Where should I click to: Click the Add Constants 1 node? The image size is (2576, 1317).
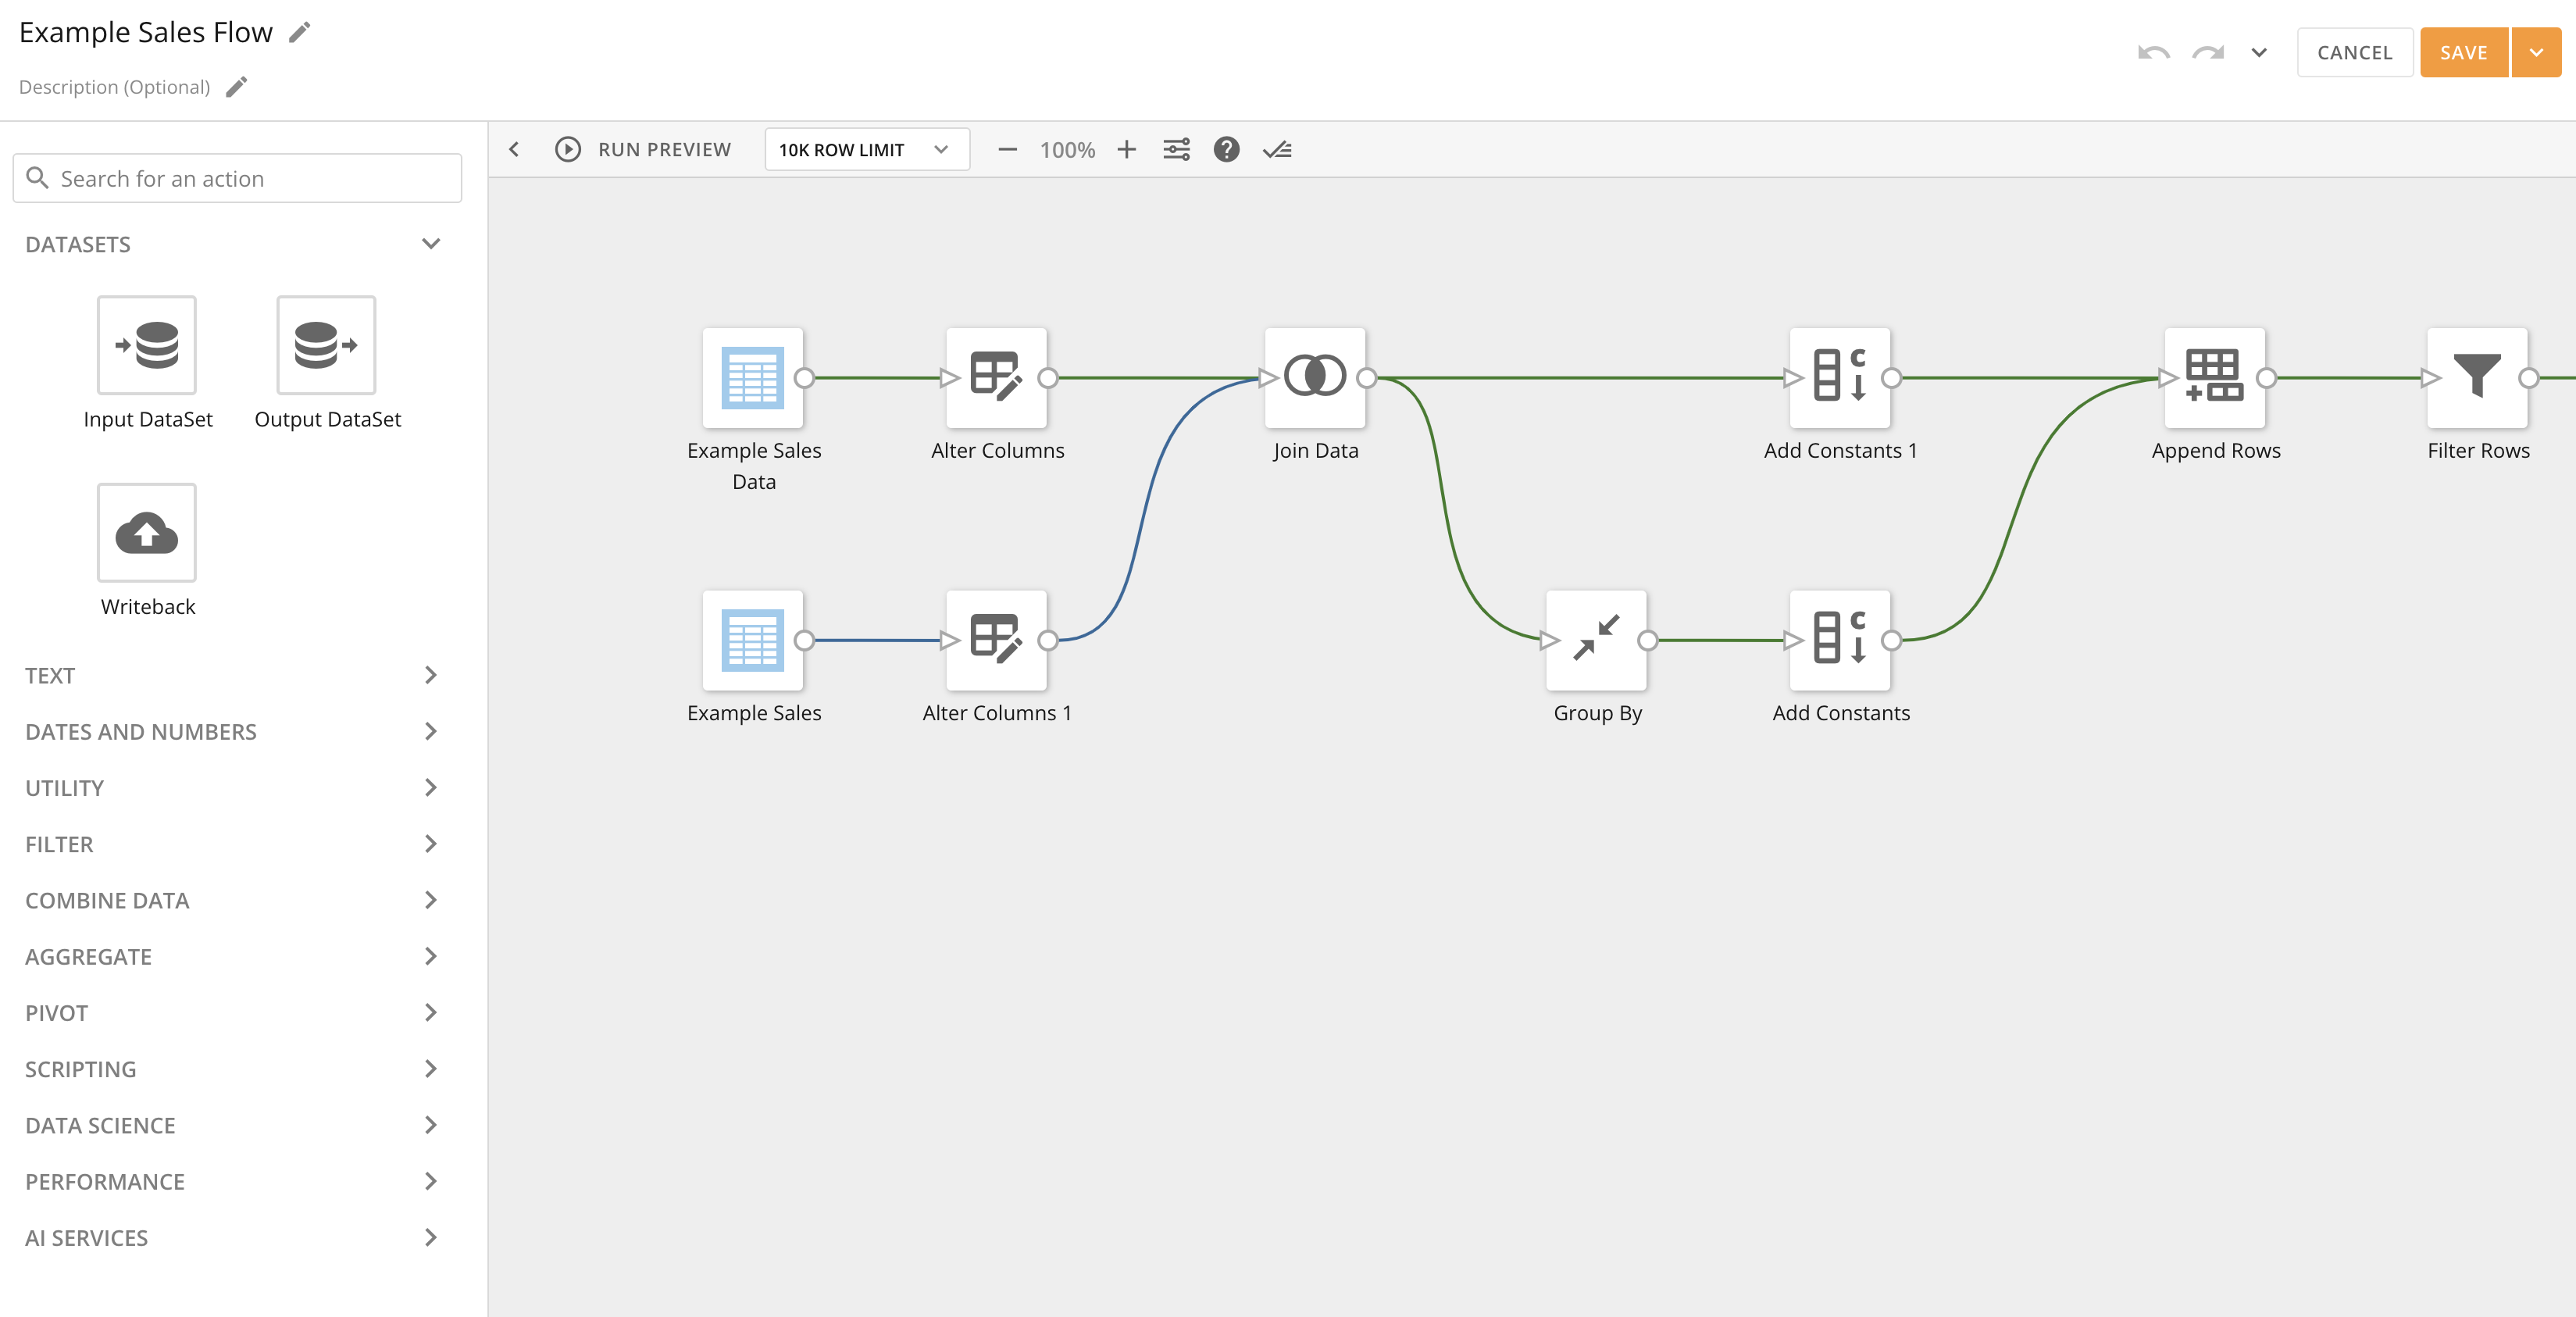[x=1839, y=377]
